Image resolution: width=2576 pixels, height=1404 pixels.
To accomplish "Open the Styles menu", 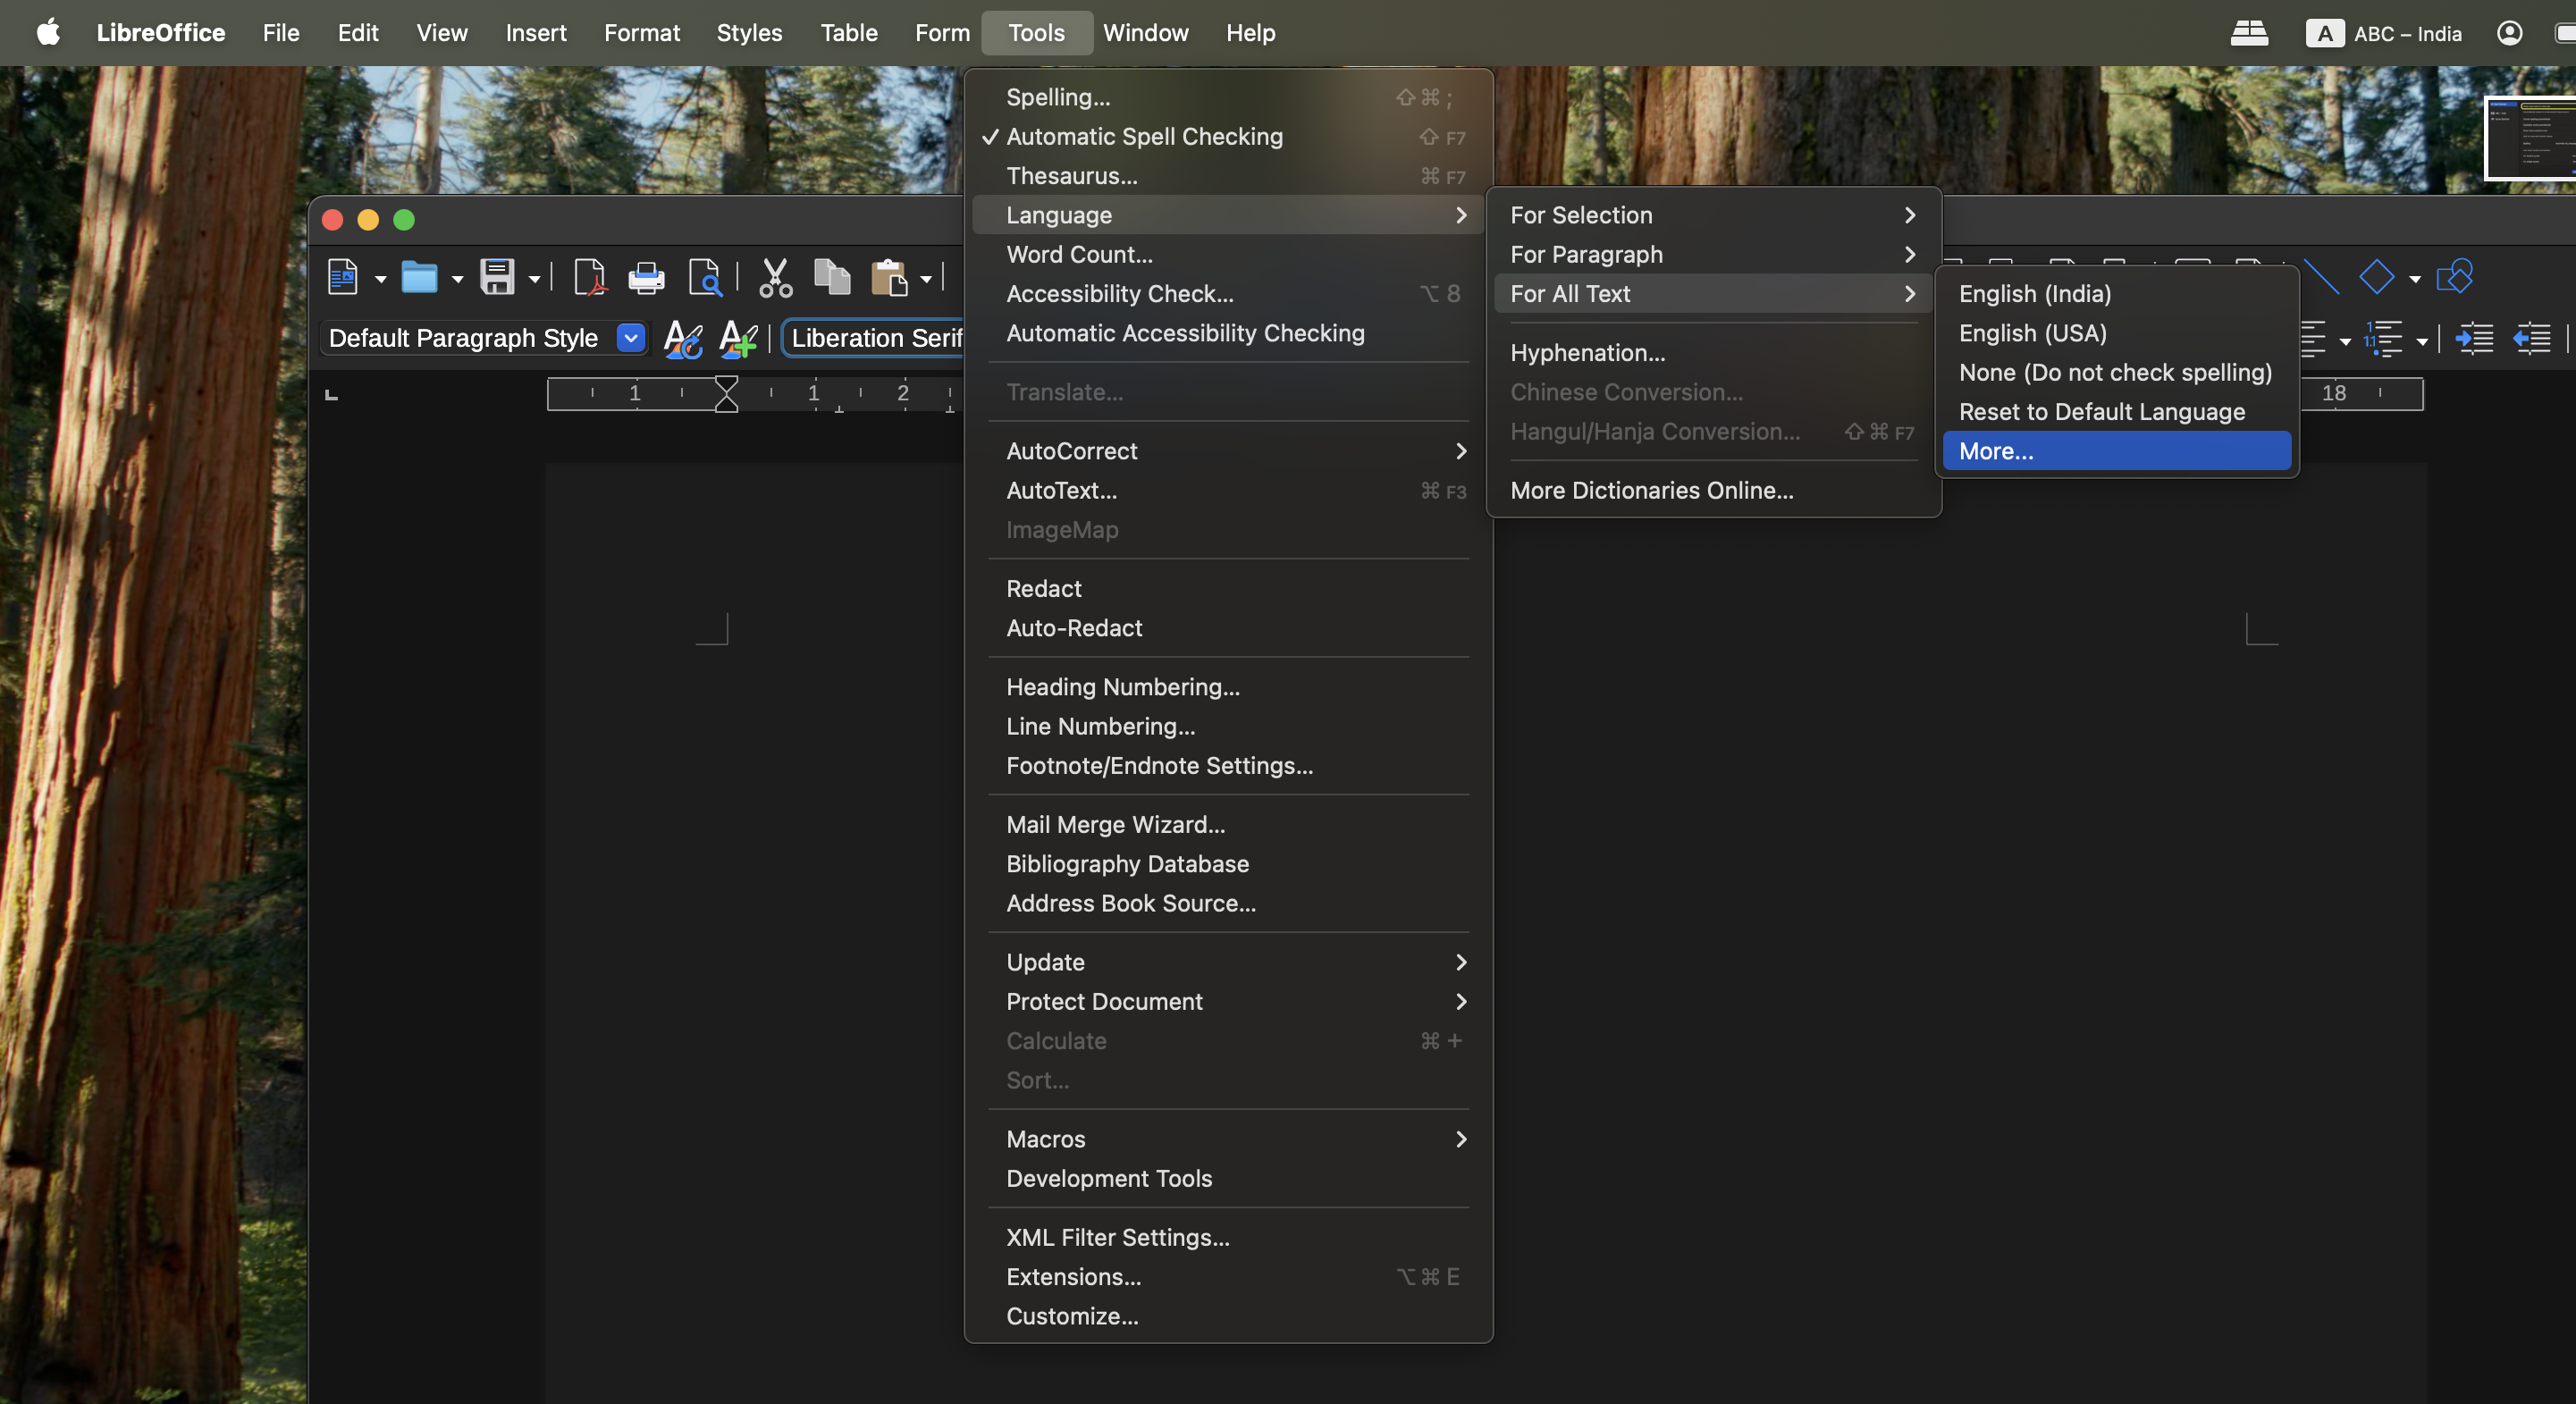I will coord(749,33).
